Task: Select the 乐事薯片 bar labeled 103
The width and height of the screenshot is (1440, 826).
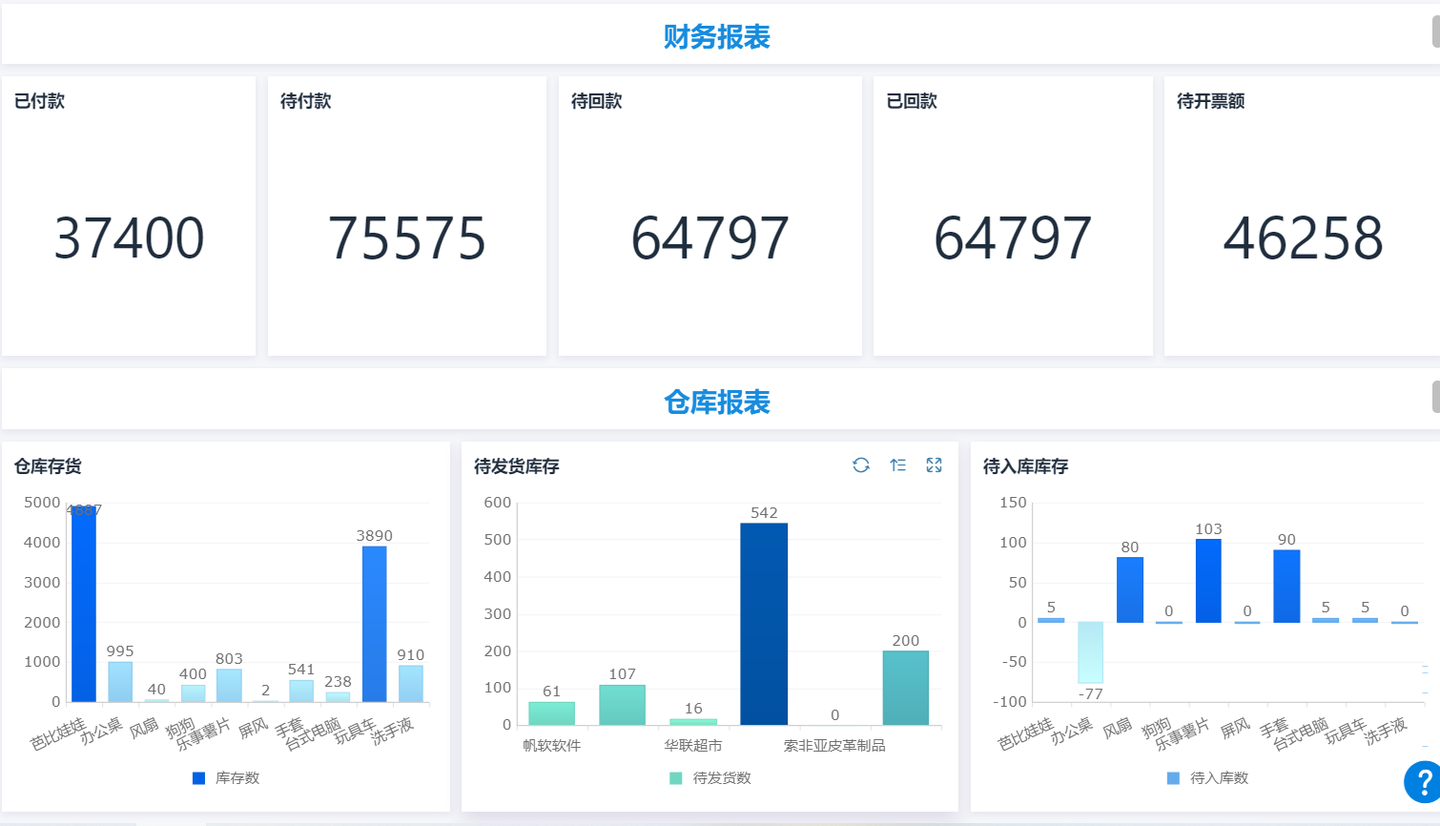Action: (x=1208, y=581)
